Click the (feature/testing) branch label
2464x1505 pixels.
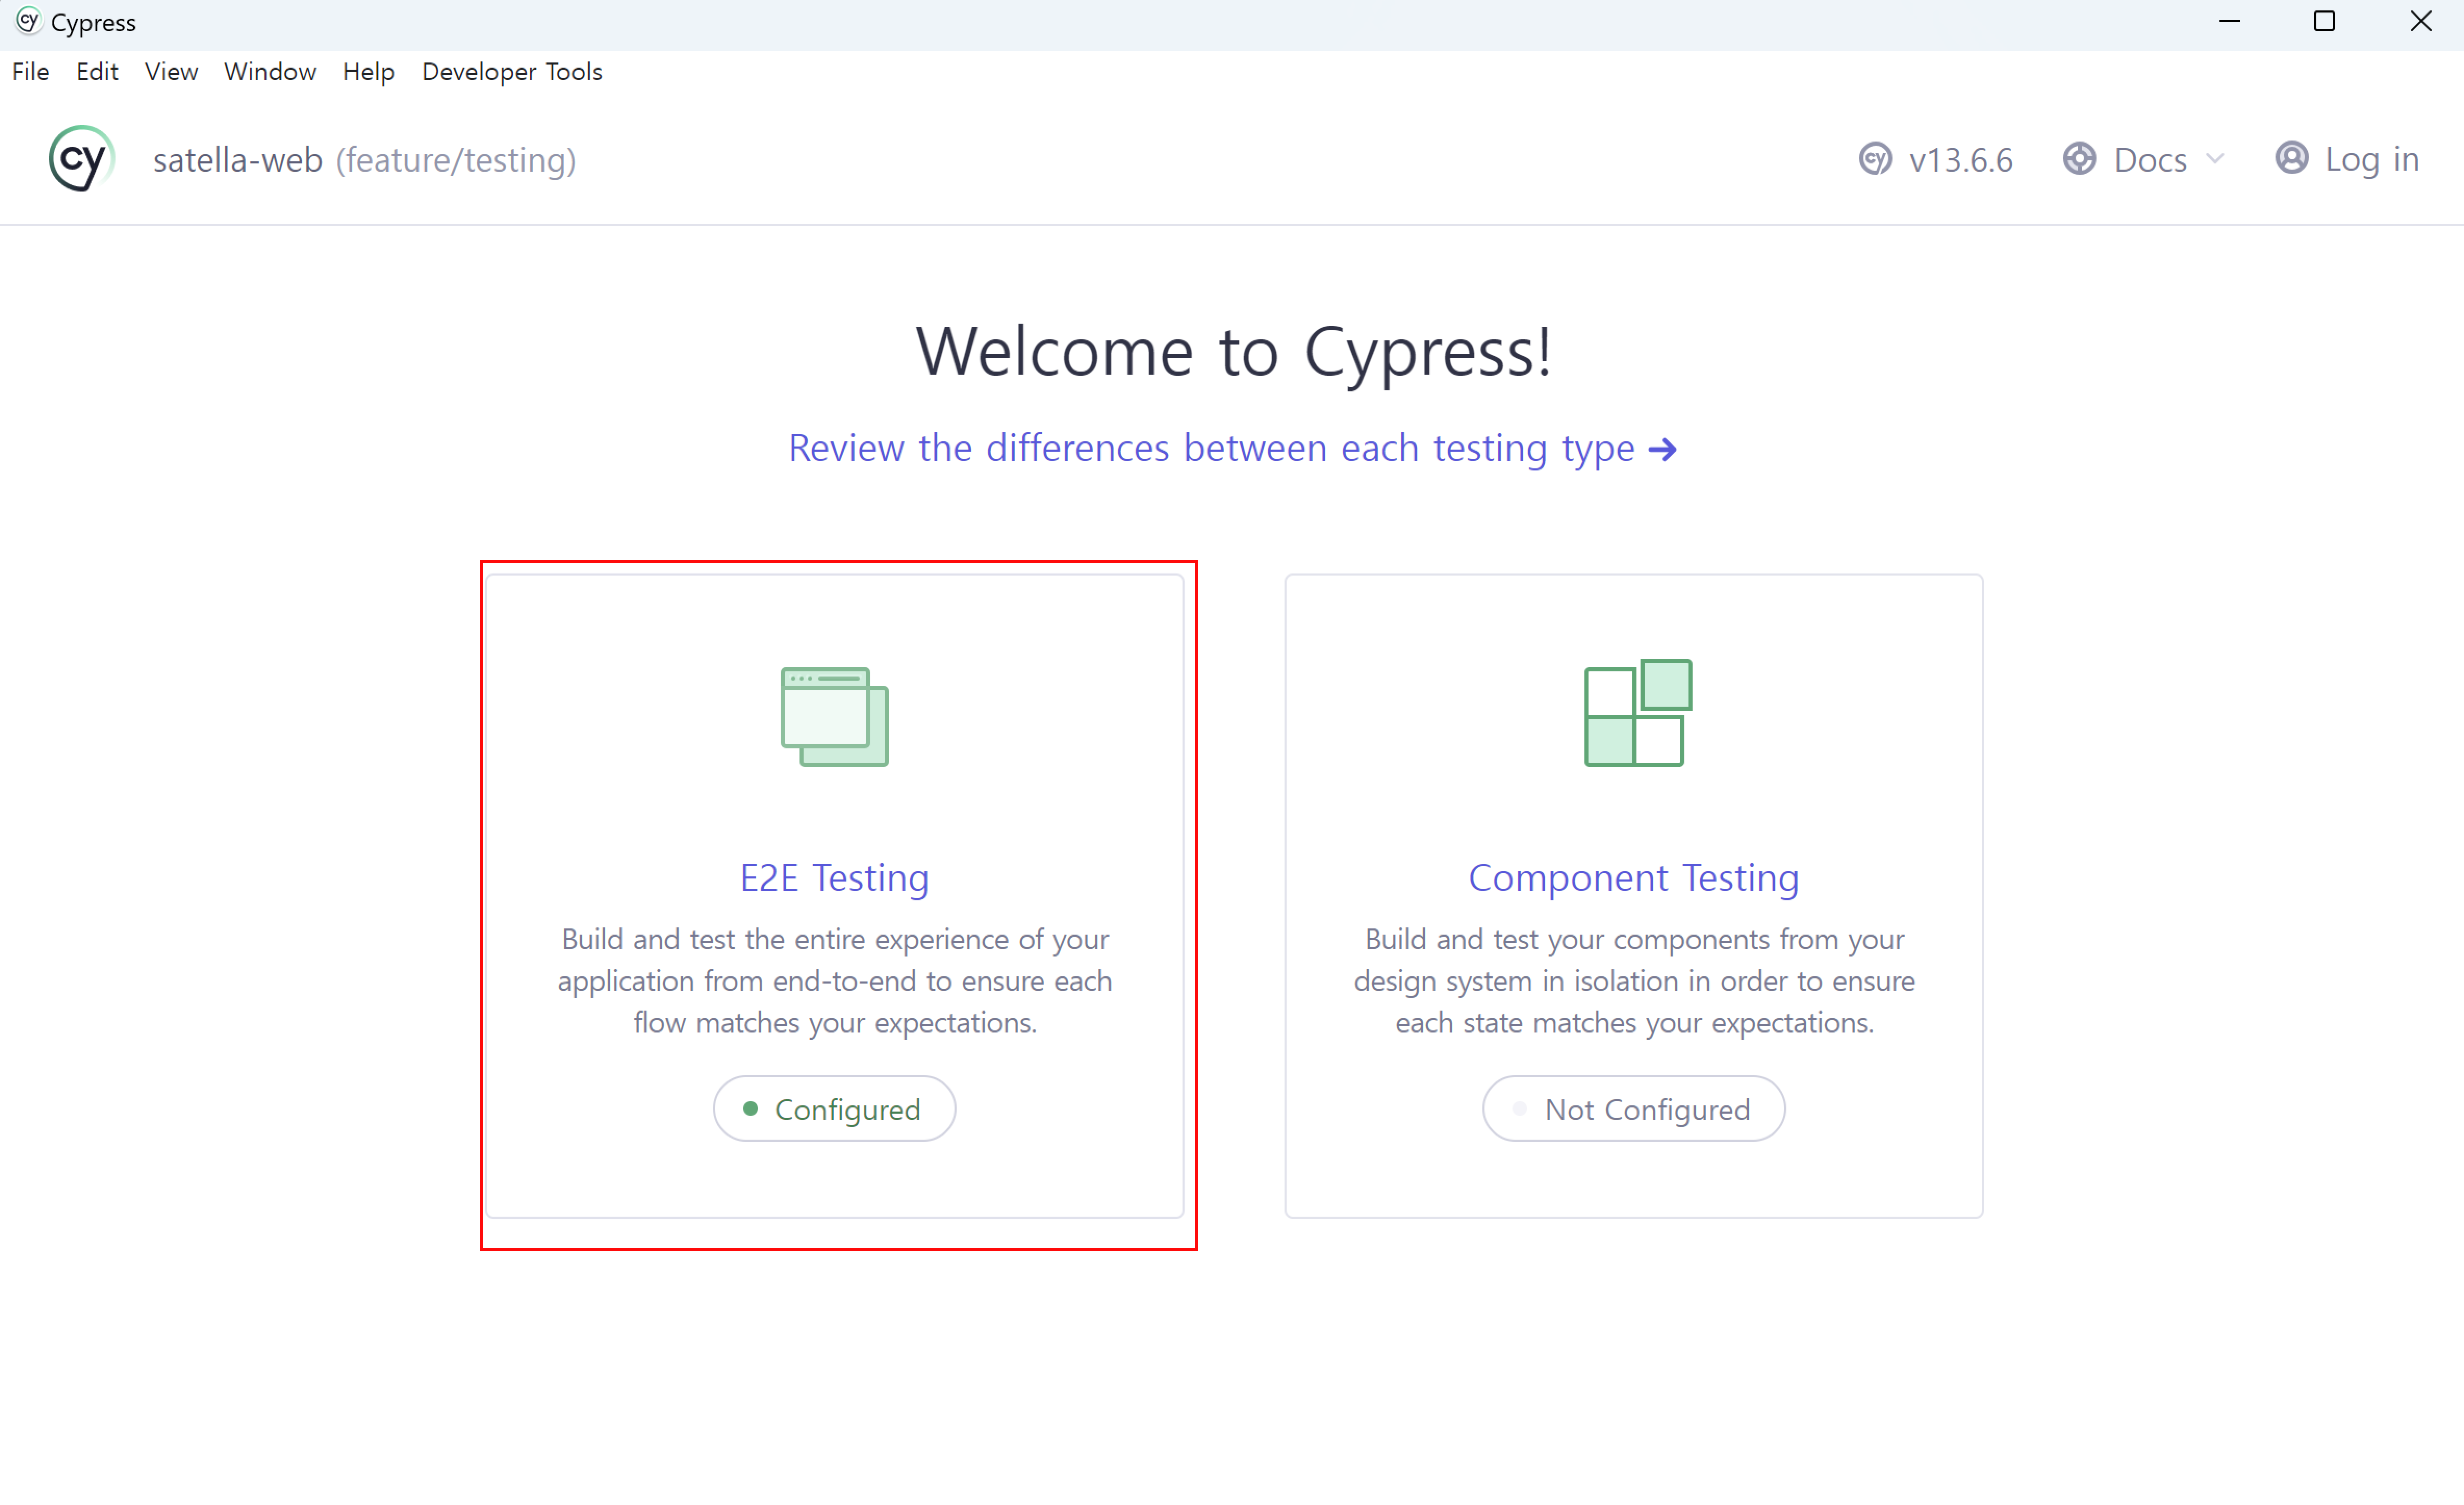(x=456, y=160)
